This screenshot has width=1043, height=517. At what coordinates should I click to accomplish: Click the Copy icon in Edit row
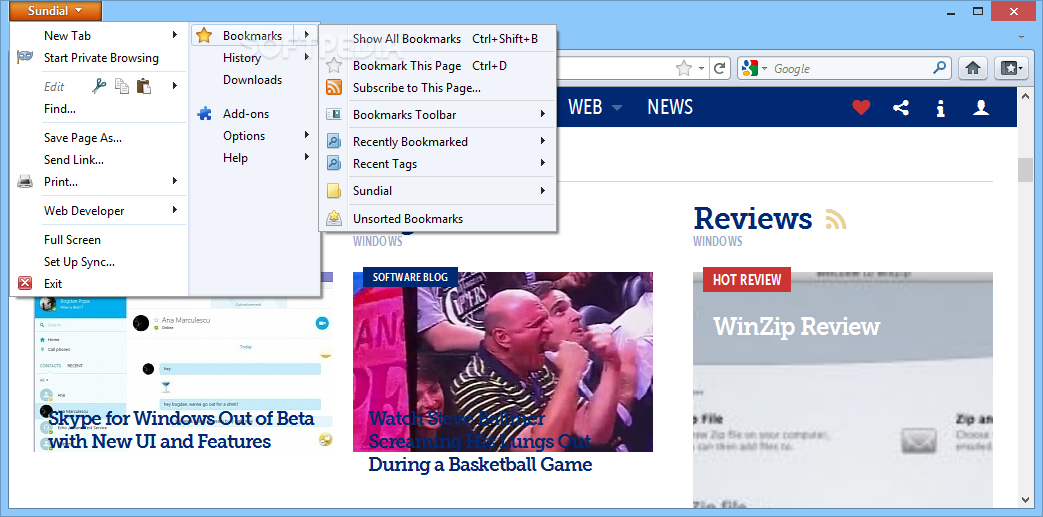[121, 85]
